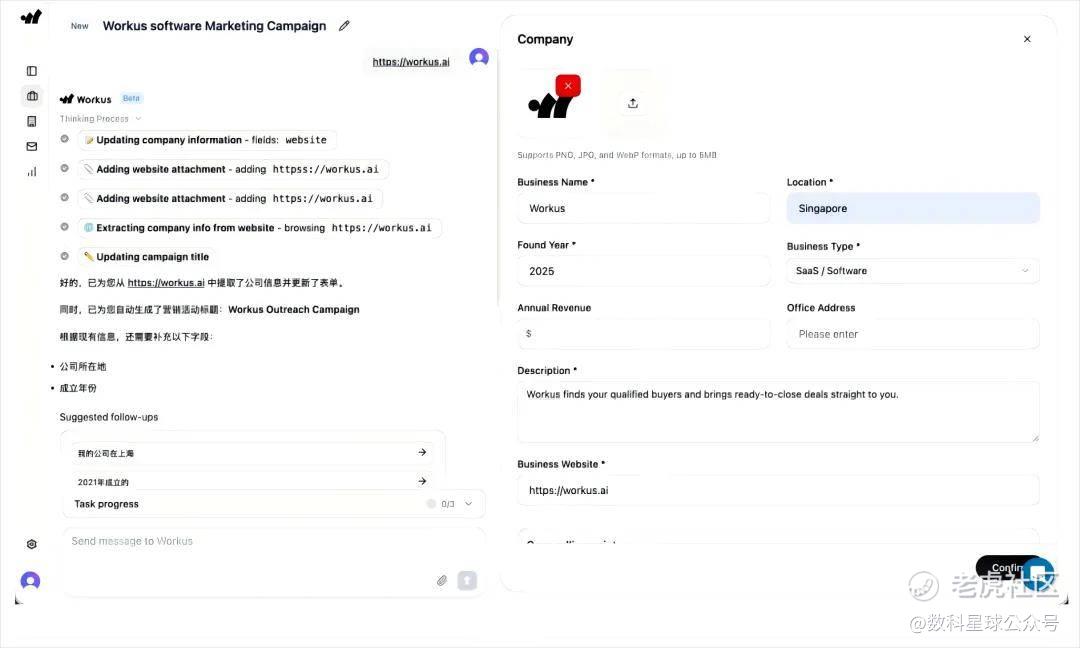Click the Office Address field
The height and width of the screenshot is (648, 1080).
(913, 334)
